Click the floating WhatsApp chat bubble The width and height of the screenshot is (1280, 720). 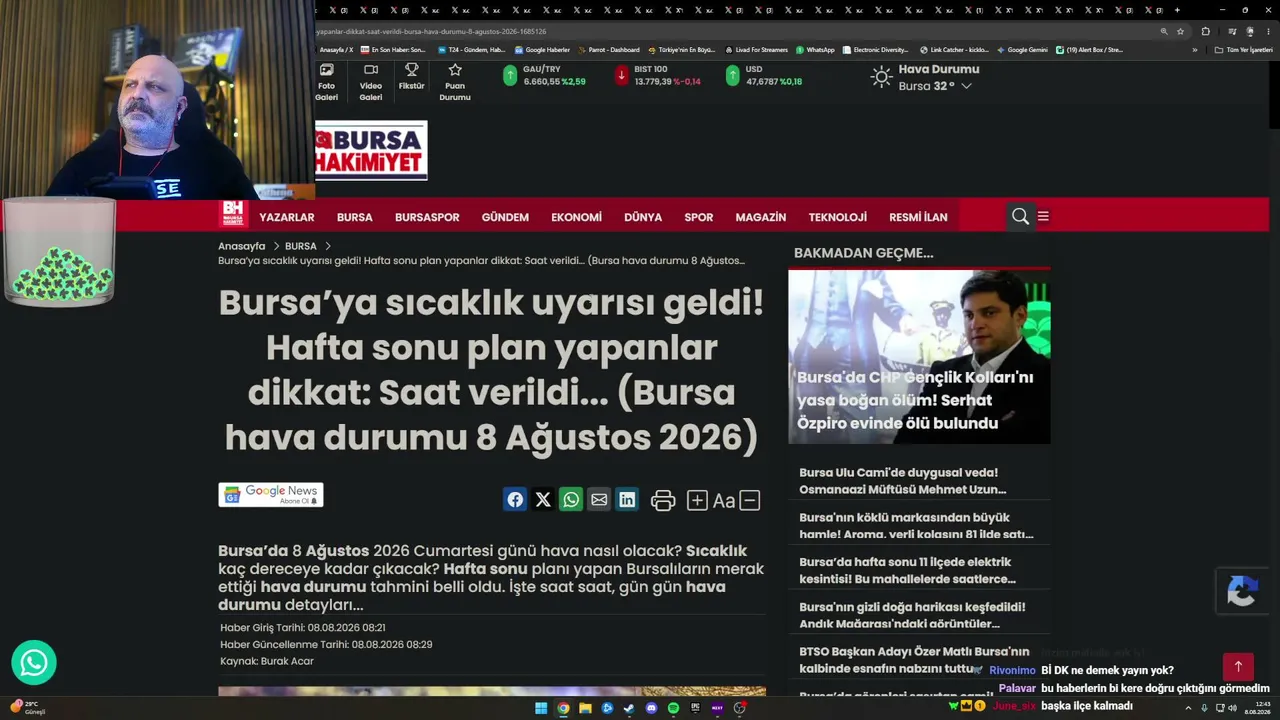(x=34, y=662)
